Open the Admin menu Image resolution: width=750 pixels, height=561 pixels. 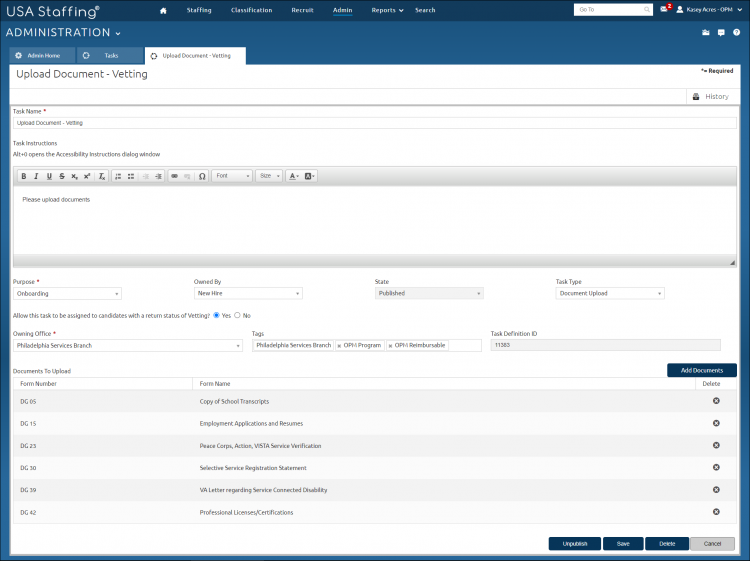coord(342,10)
